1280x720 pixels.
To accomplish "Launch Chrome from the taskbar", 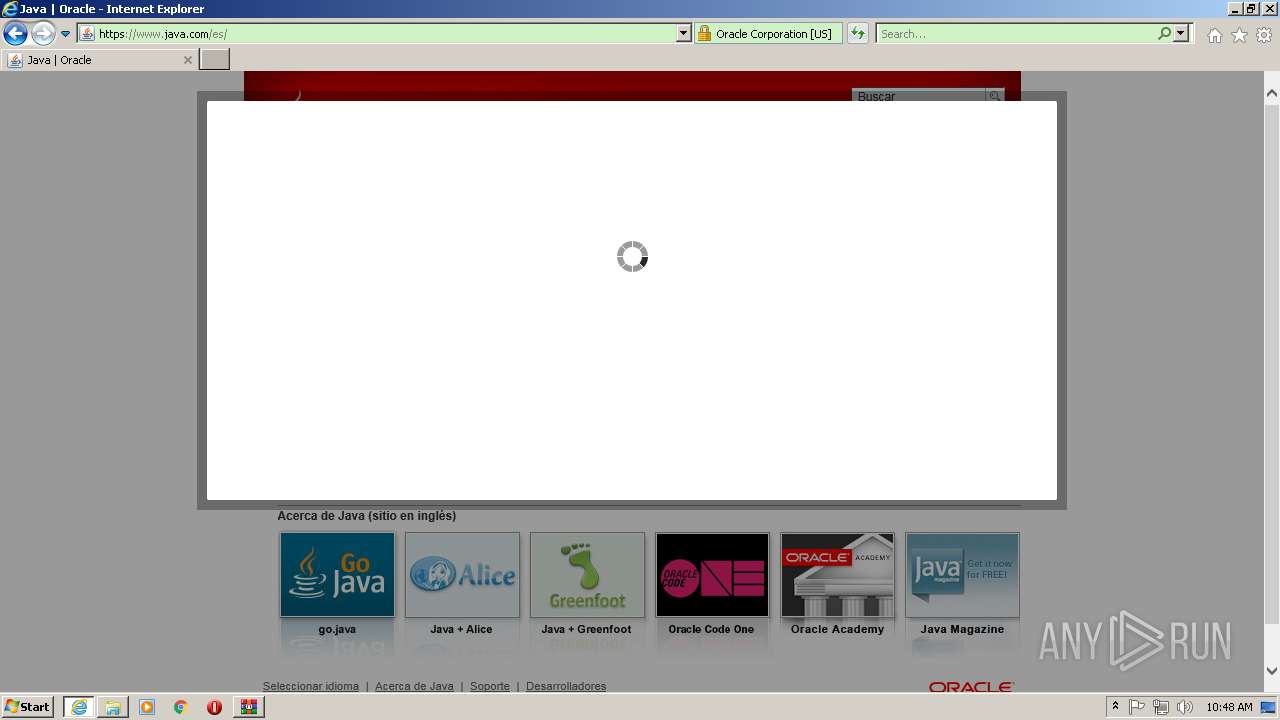I will [181, 707].
